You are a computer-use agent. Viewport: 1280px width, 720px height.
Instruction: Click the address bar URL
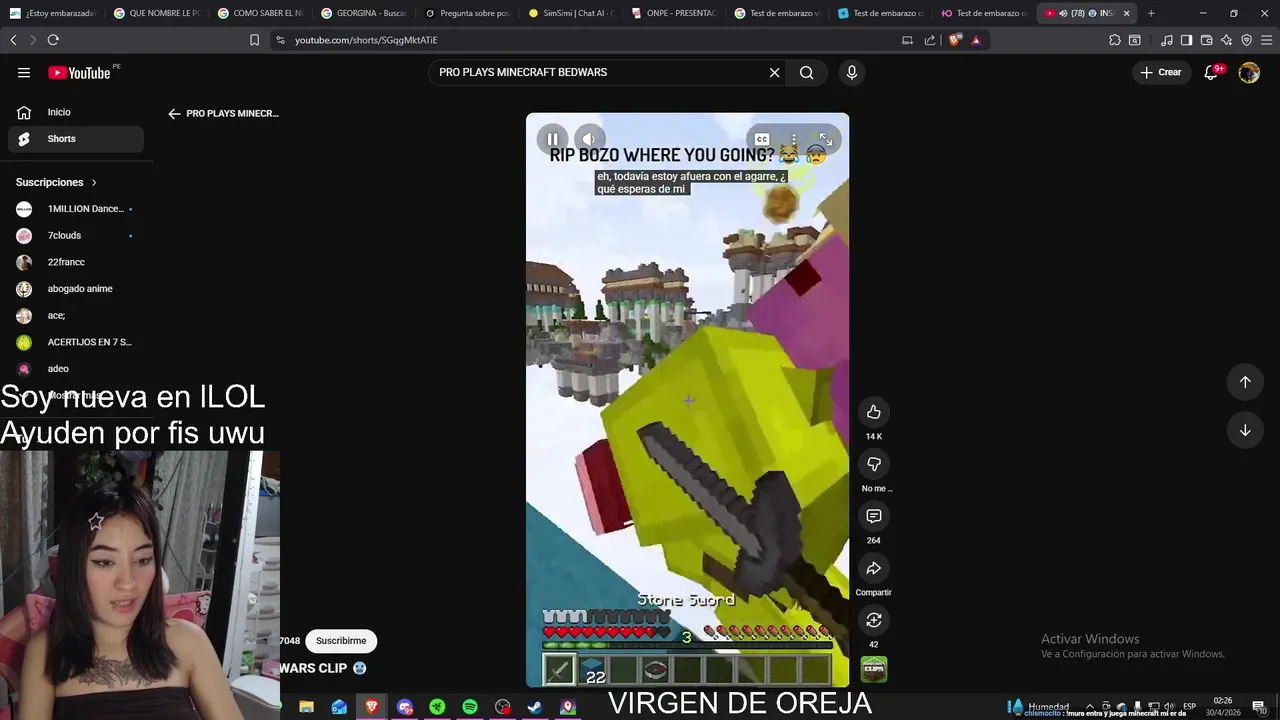coord(366,40)
